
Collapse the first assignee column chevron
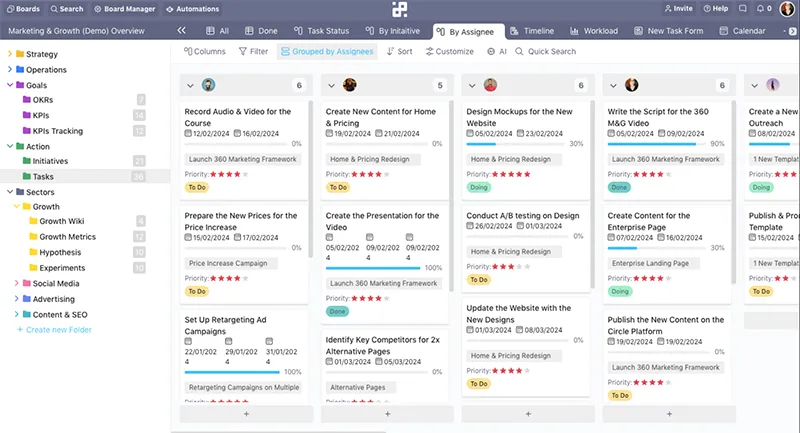click(191, 86)
